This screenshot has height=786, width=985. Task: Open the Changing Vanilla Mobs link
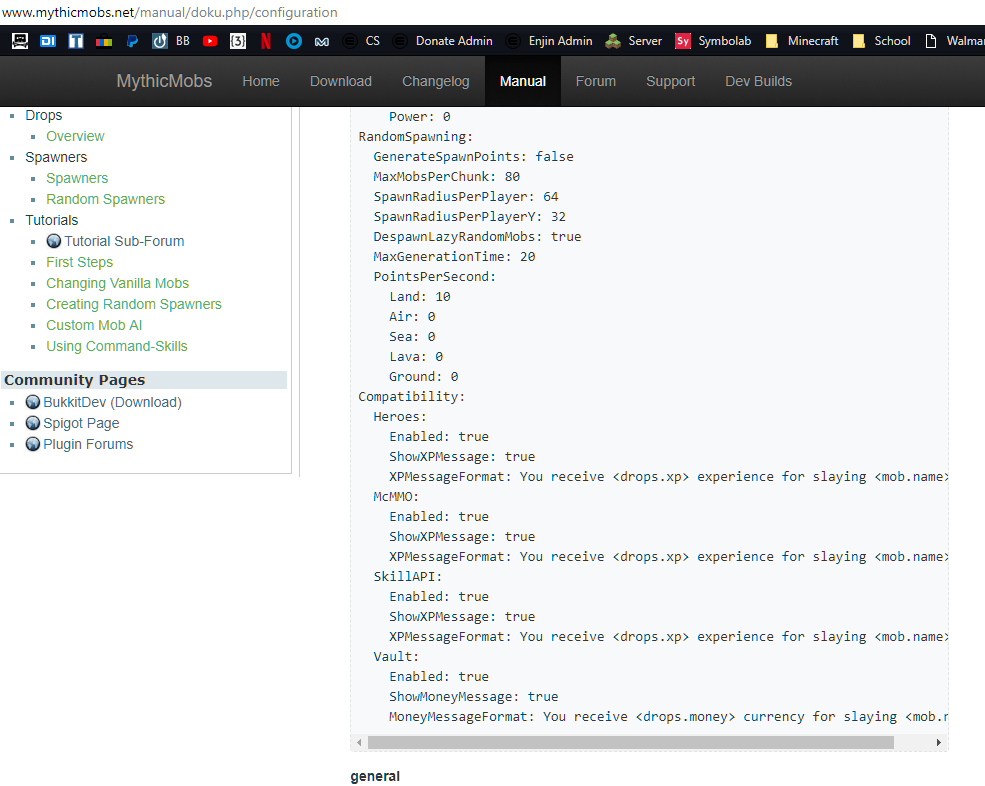pyautogui.click(x=117, y=283)
